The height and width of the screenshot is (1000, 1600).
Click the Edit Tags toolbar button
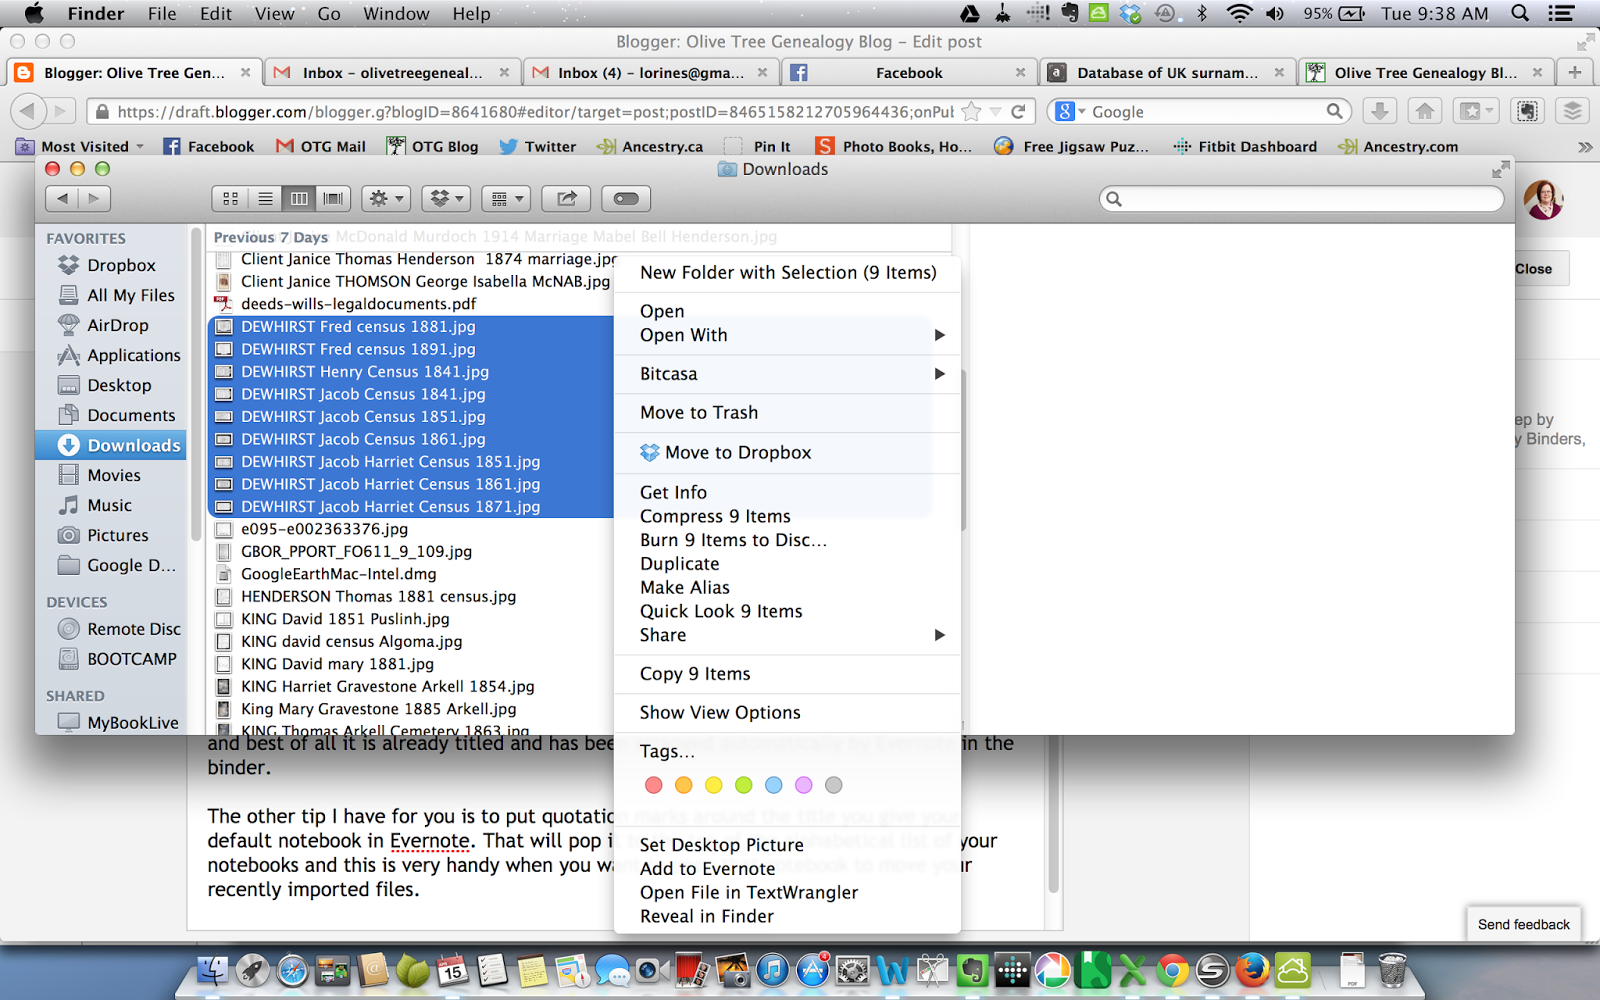pyautogui.click(x=626, y=199)
